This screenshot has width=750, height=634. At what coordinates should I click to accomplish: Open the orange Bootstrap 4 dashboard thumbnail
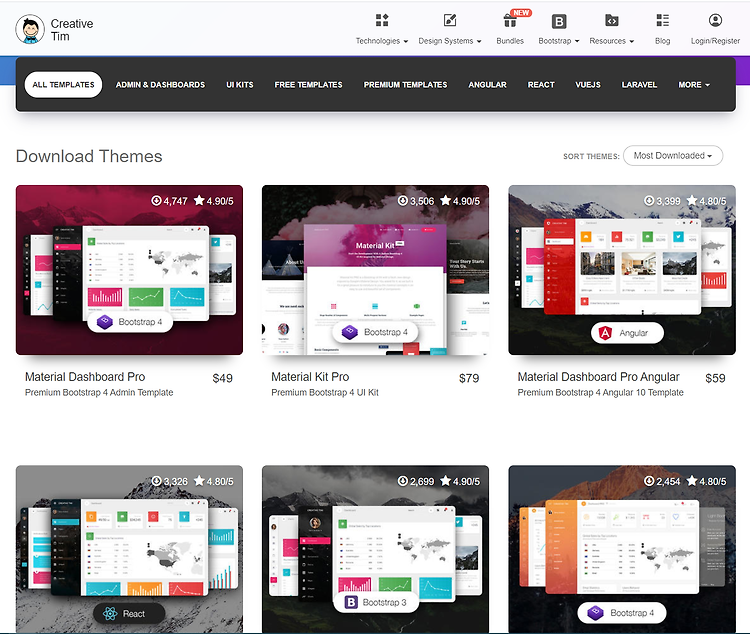coord(622,549)
